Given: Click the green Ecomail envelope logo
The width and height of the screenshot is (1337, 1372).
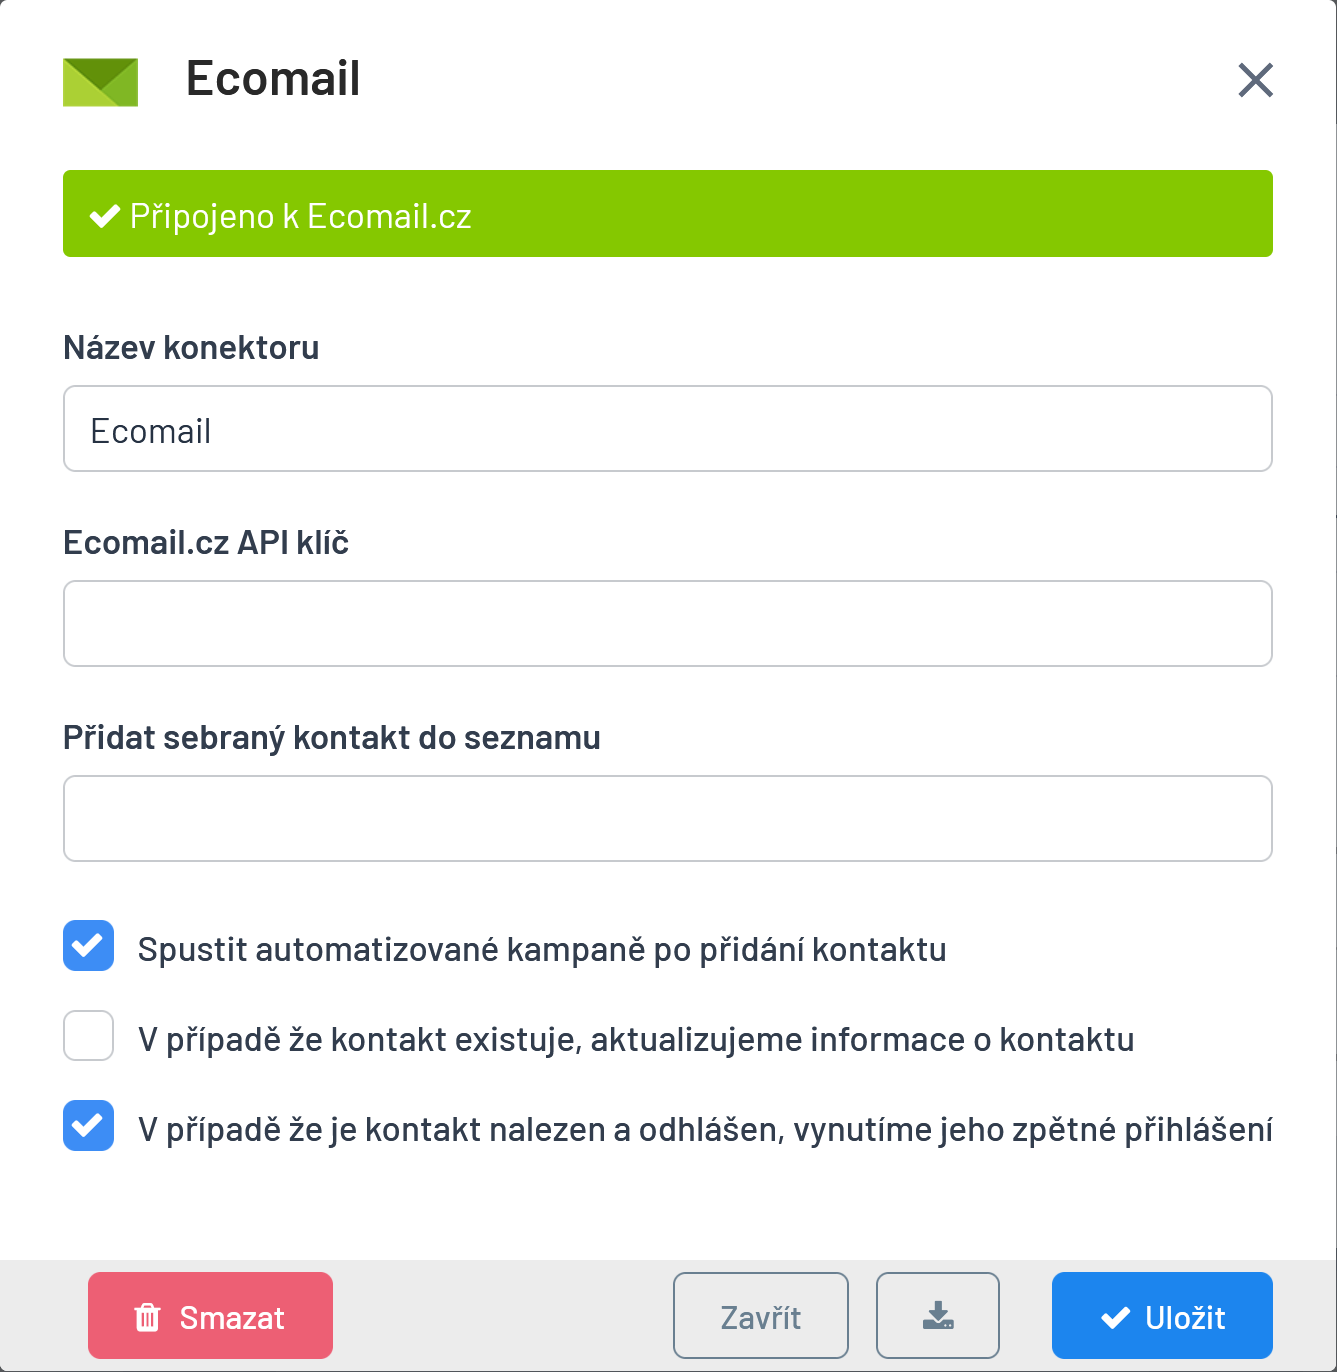Looking at the screenshot, I should (100, 82).
